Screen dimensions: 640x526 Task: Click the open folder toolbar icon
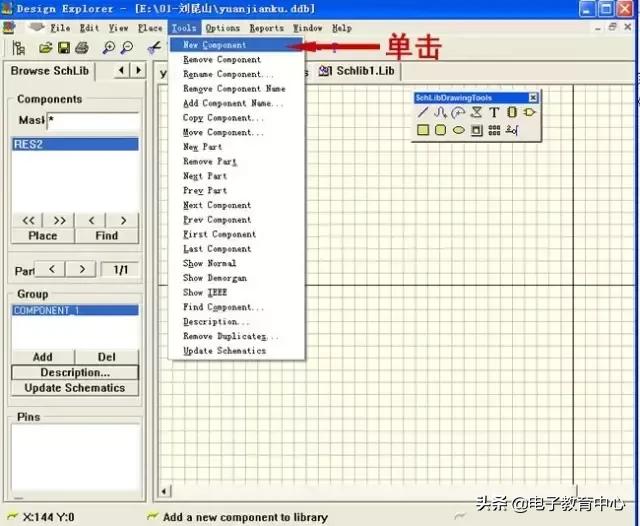46,48
